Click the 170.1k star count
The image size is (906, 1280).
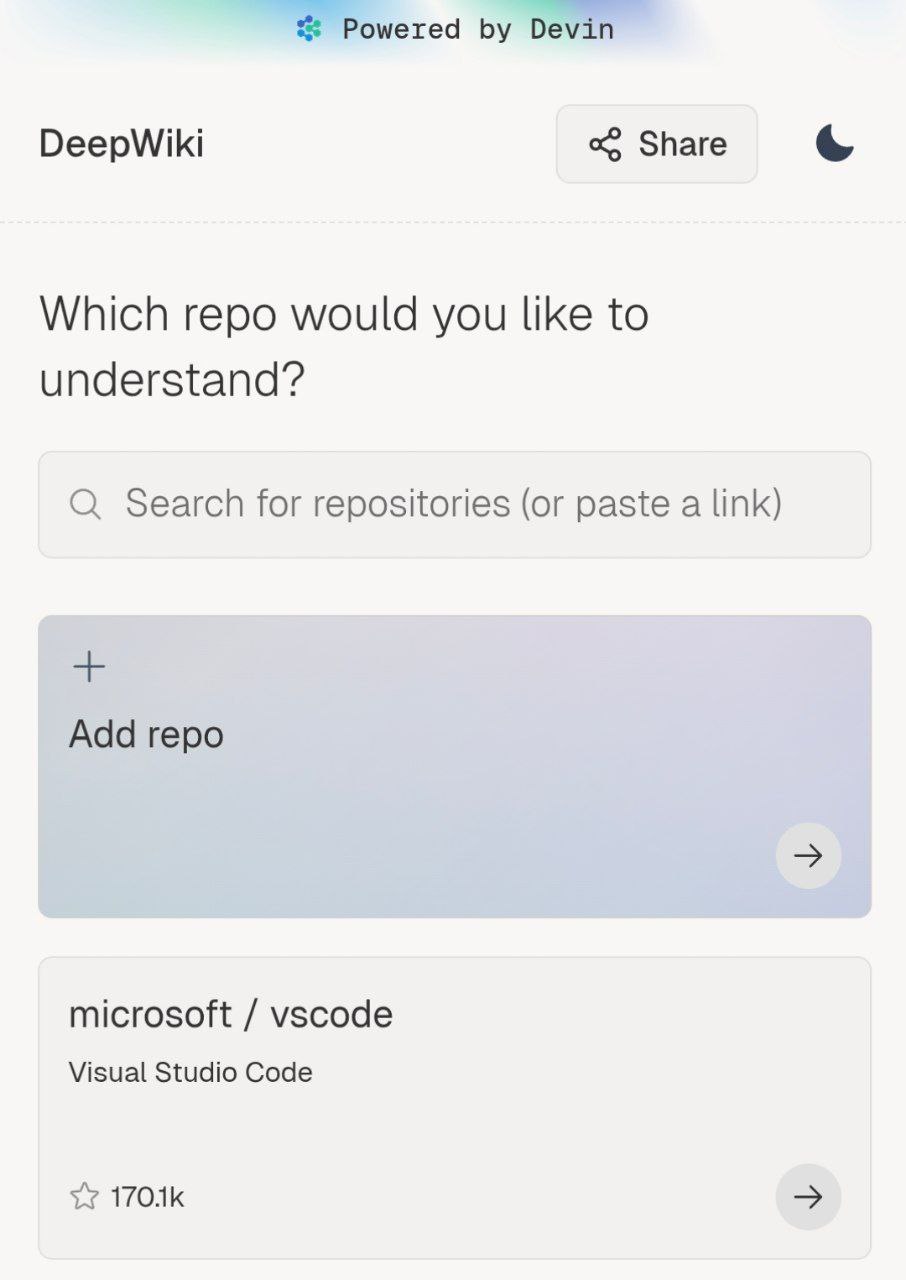pyautogui.click(x=148, y=1197)
